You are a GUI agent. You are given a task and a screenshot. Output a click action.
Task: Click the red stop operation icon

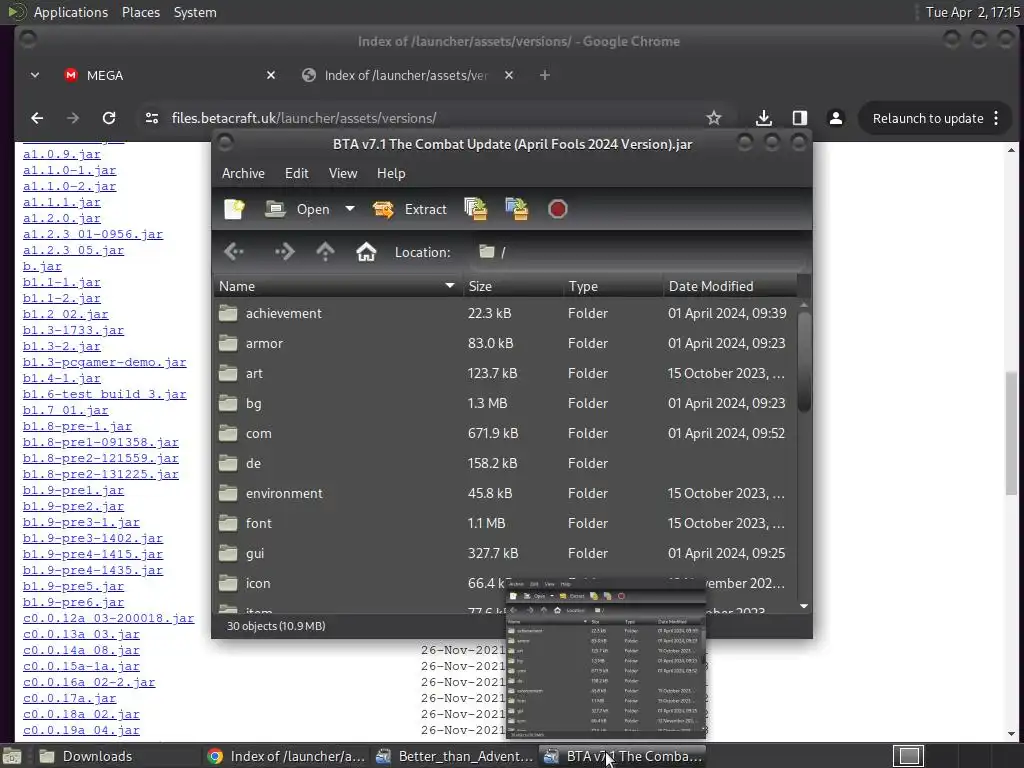pos(558,209)
